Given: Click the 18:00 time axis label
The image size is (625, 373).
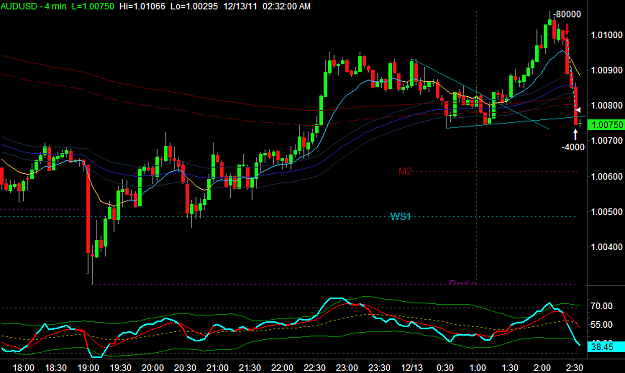Looking at the screenshot, I should click(24, 367).
